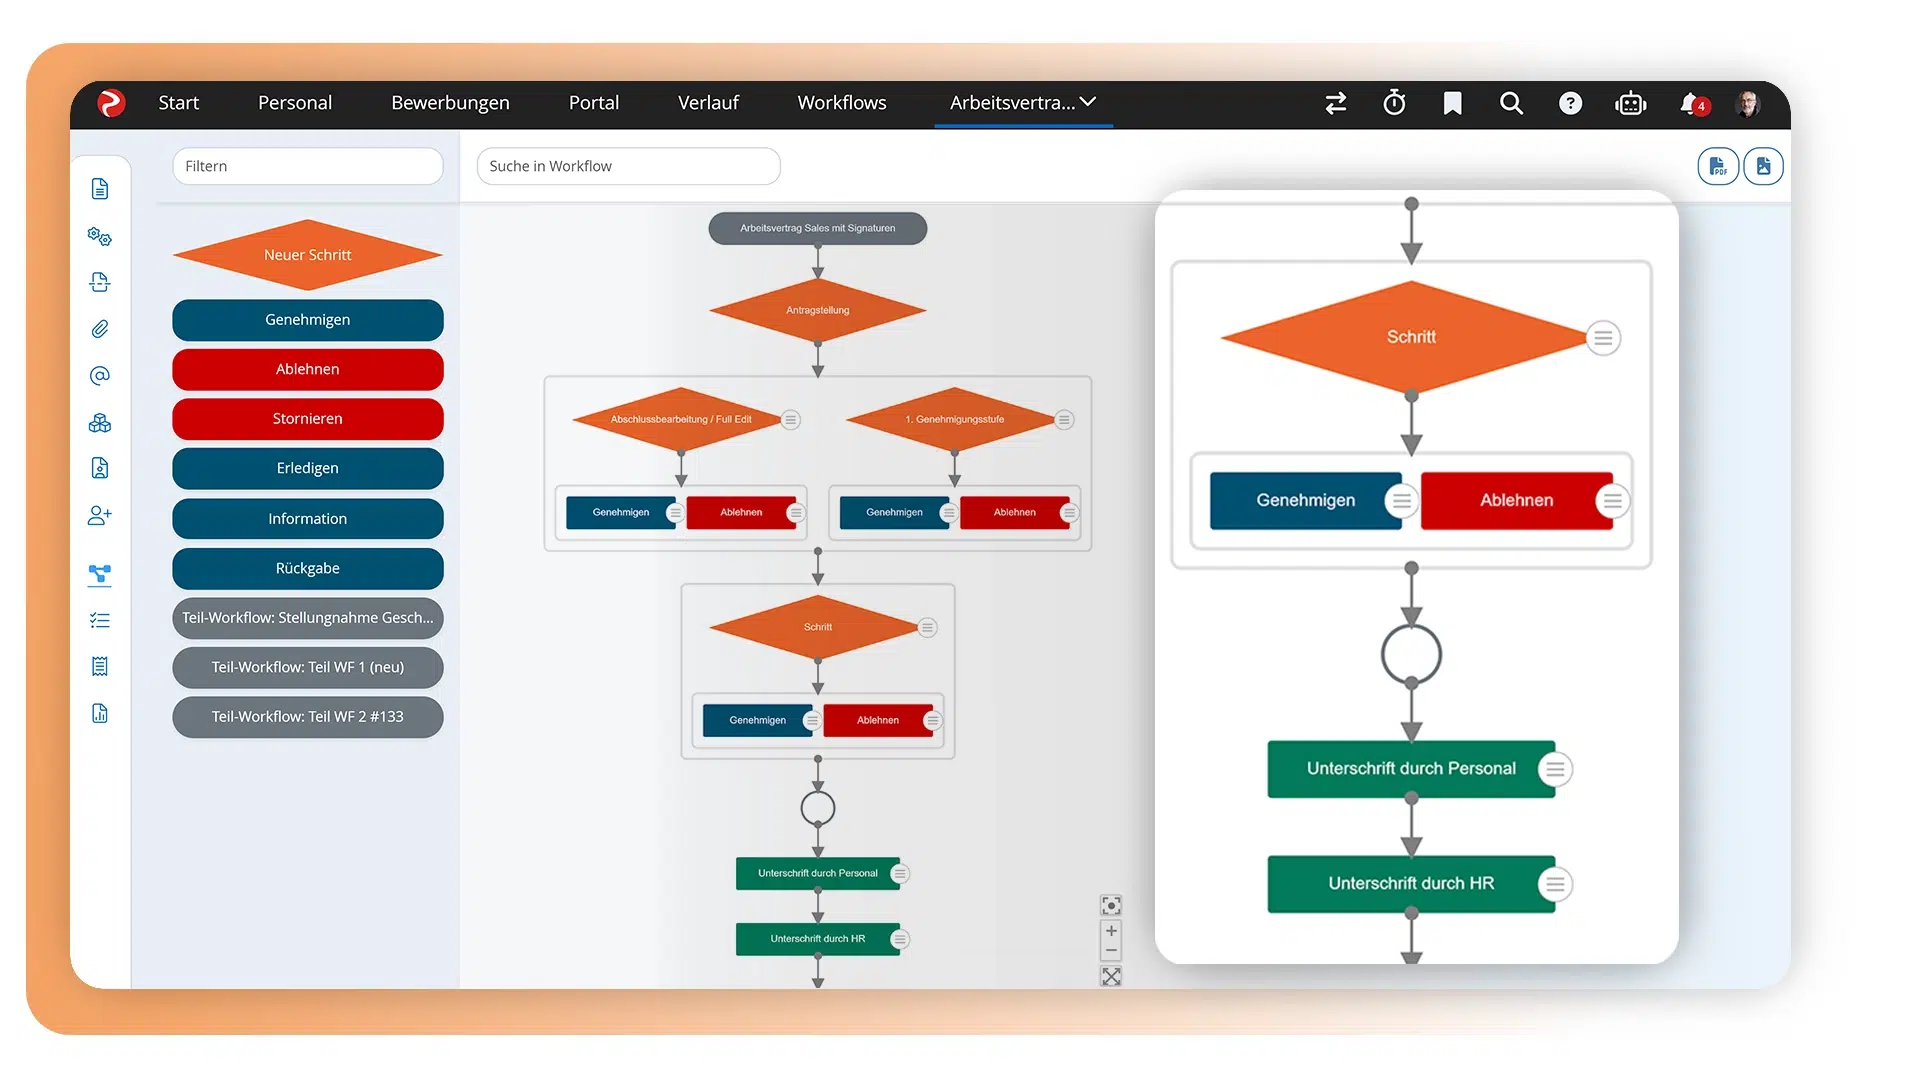Screen dimensions: 1920x1080
Task: Click the paperclip attachments sidebar icon
Action: [x=100, y=329]
